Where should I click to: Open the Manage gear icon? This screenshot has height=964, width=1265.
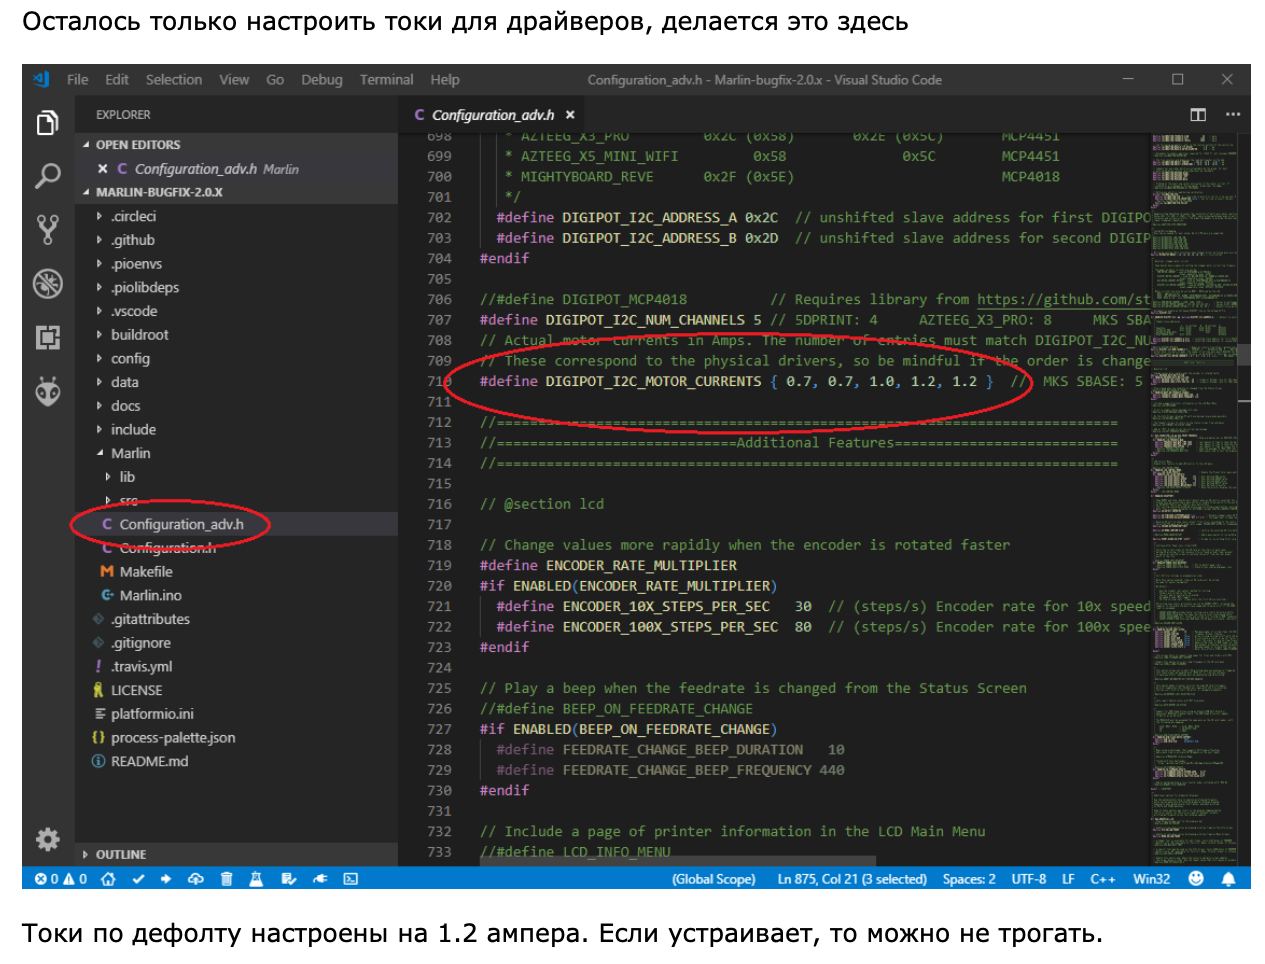[47, 838]
